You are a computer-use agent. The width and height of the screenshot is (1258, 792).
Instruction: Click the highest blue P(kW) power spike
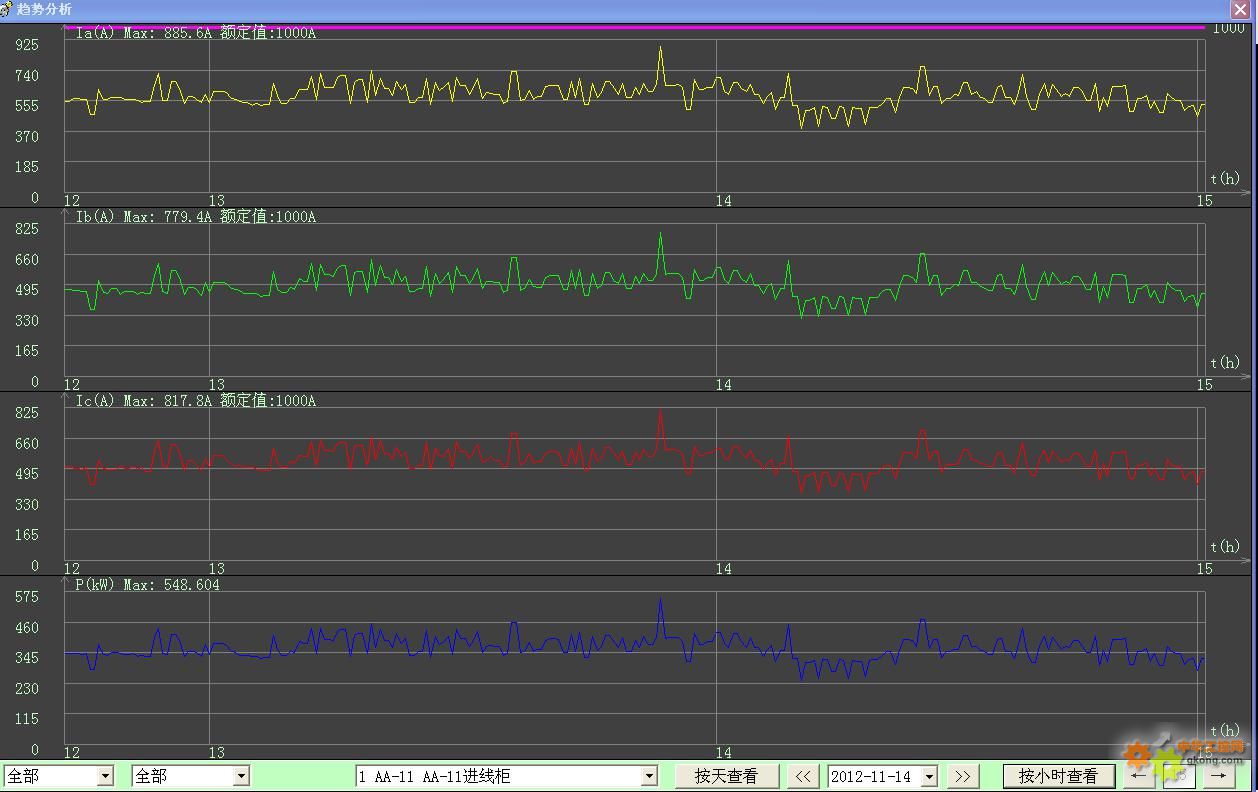(660, 600)
